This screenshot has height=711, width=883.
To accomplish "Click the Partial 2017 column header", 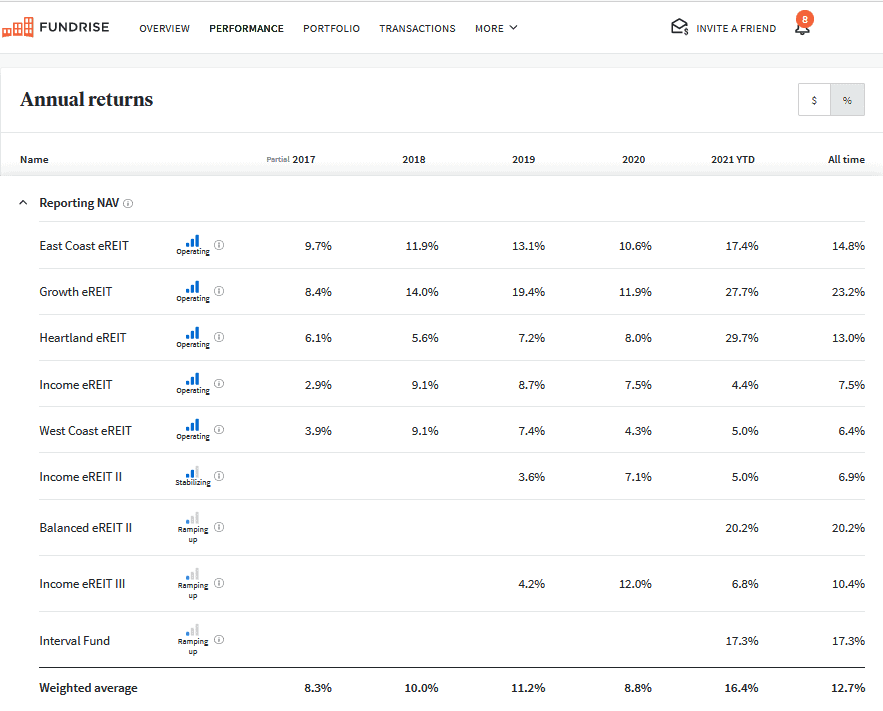I will click(x=291, y=159).
